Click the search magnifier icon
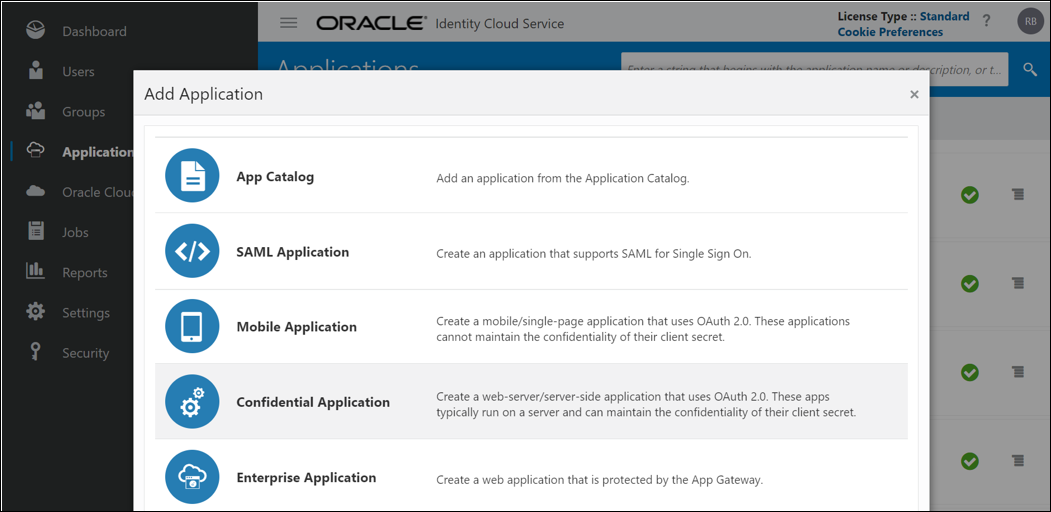This screenshot has height=512, width=1051. pyautogui.click(x=1030, y=69)
